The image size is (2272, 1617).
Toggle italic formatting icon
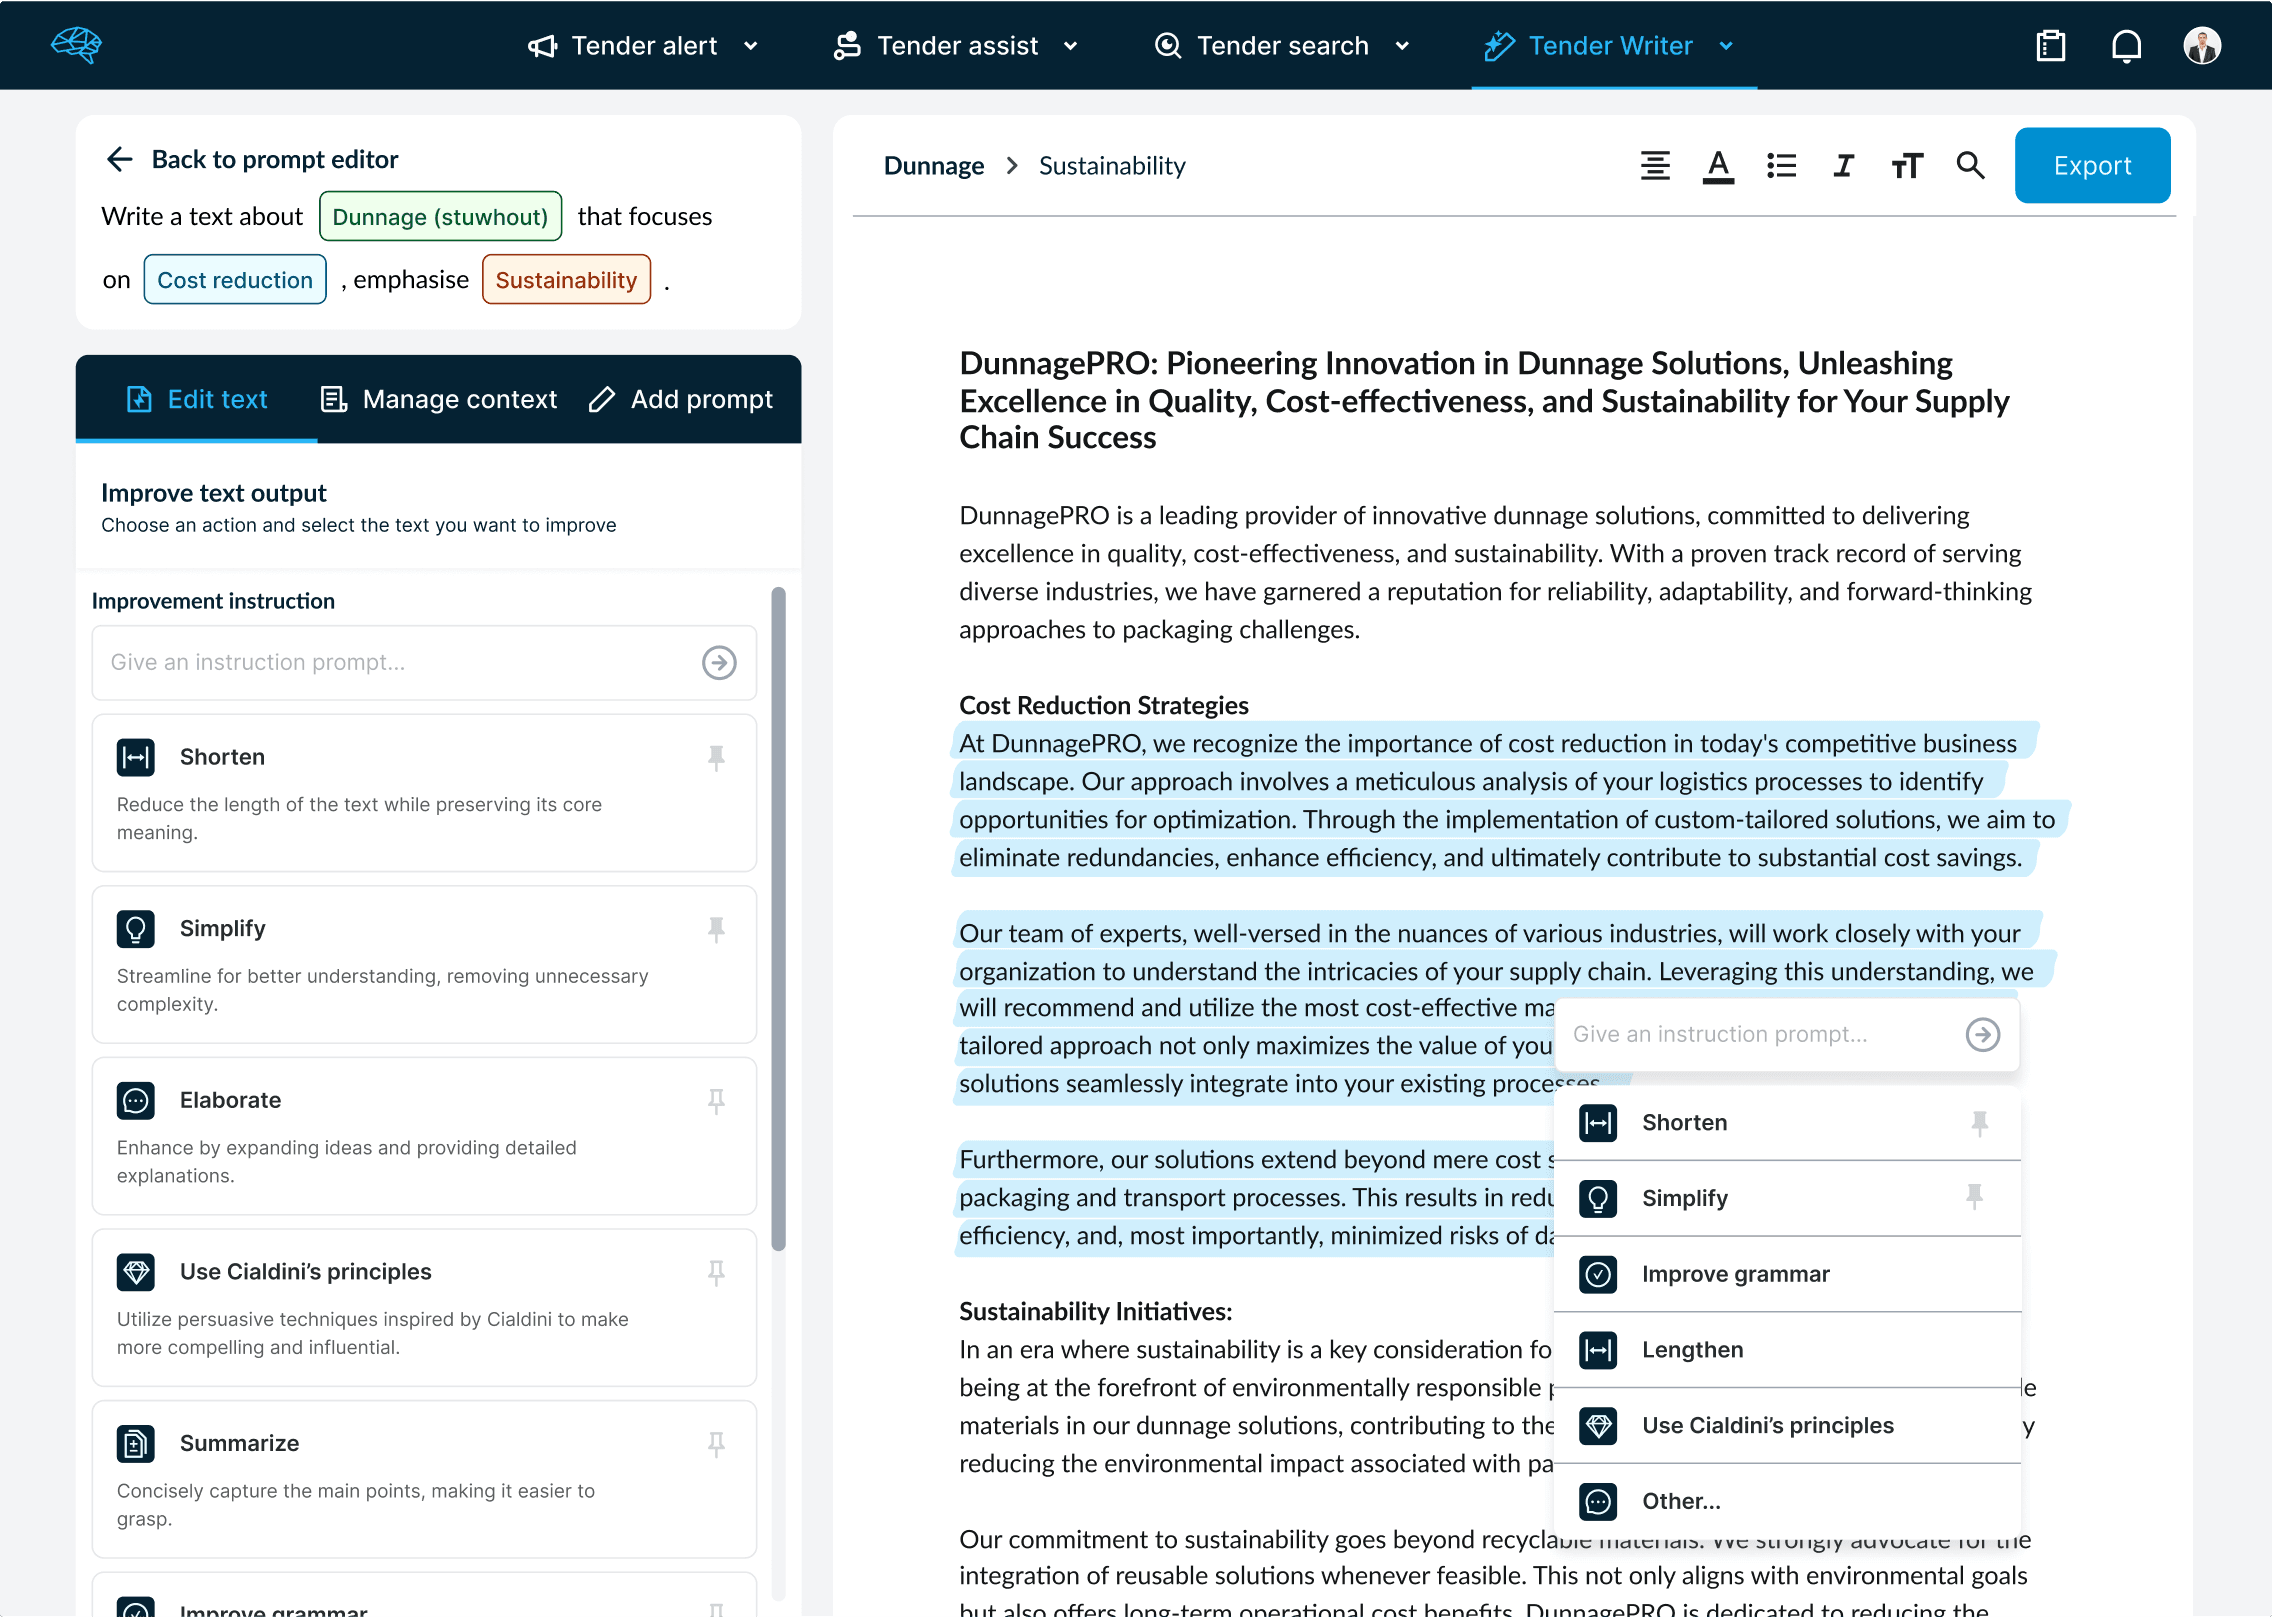[x=1844, y=166]
